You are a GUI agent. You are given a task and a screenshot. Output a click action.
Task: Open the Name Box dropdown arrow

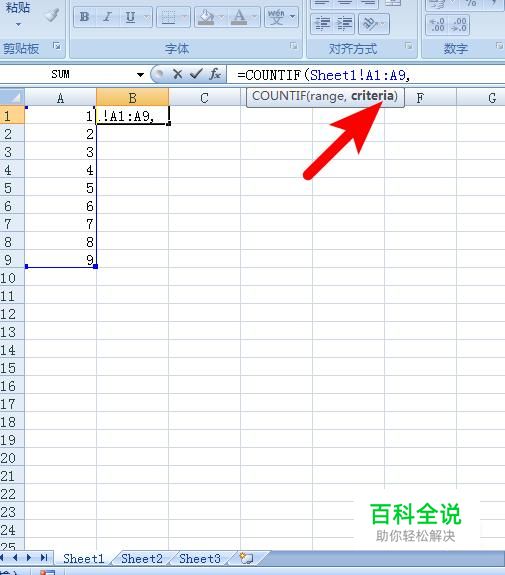tap(140, 75)
